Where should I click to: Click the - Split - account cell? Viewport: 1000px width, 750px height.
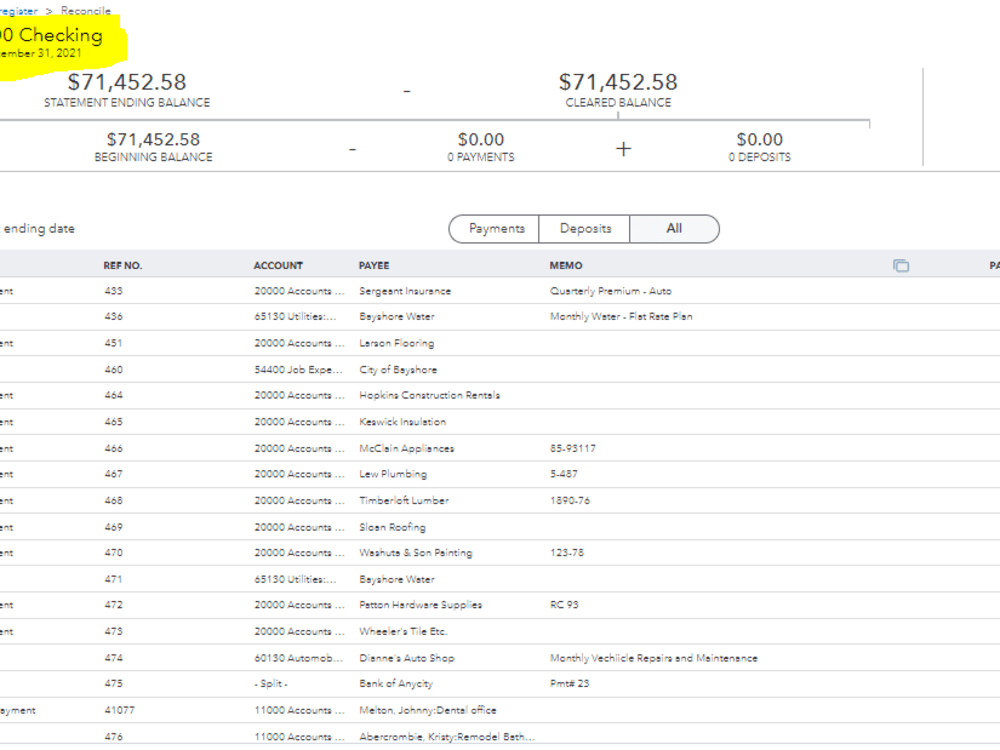[271, 684]
